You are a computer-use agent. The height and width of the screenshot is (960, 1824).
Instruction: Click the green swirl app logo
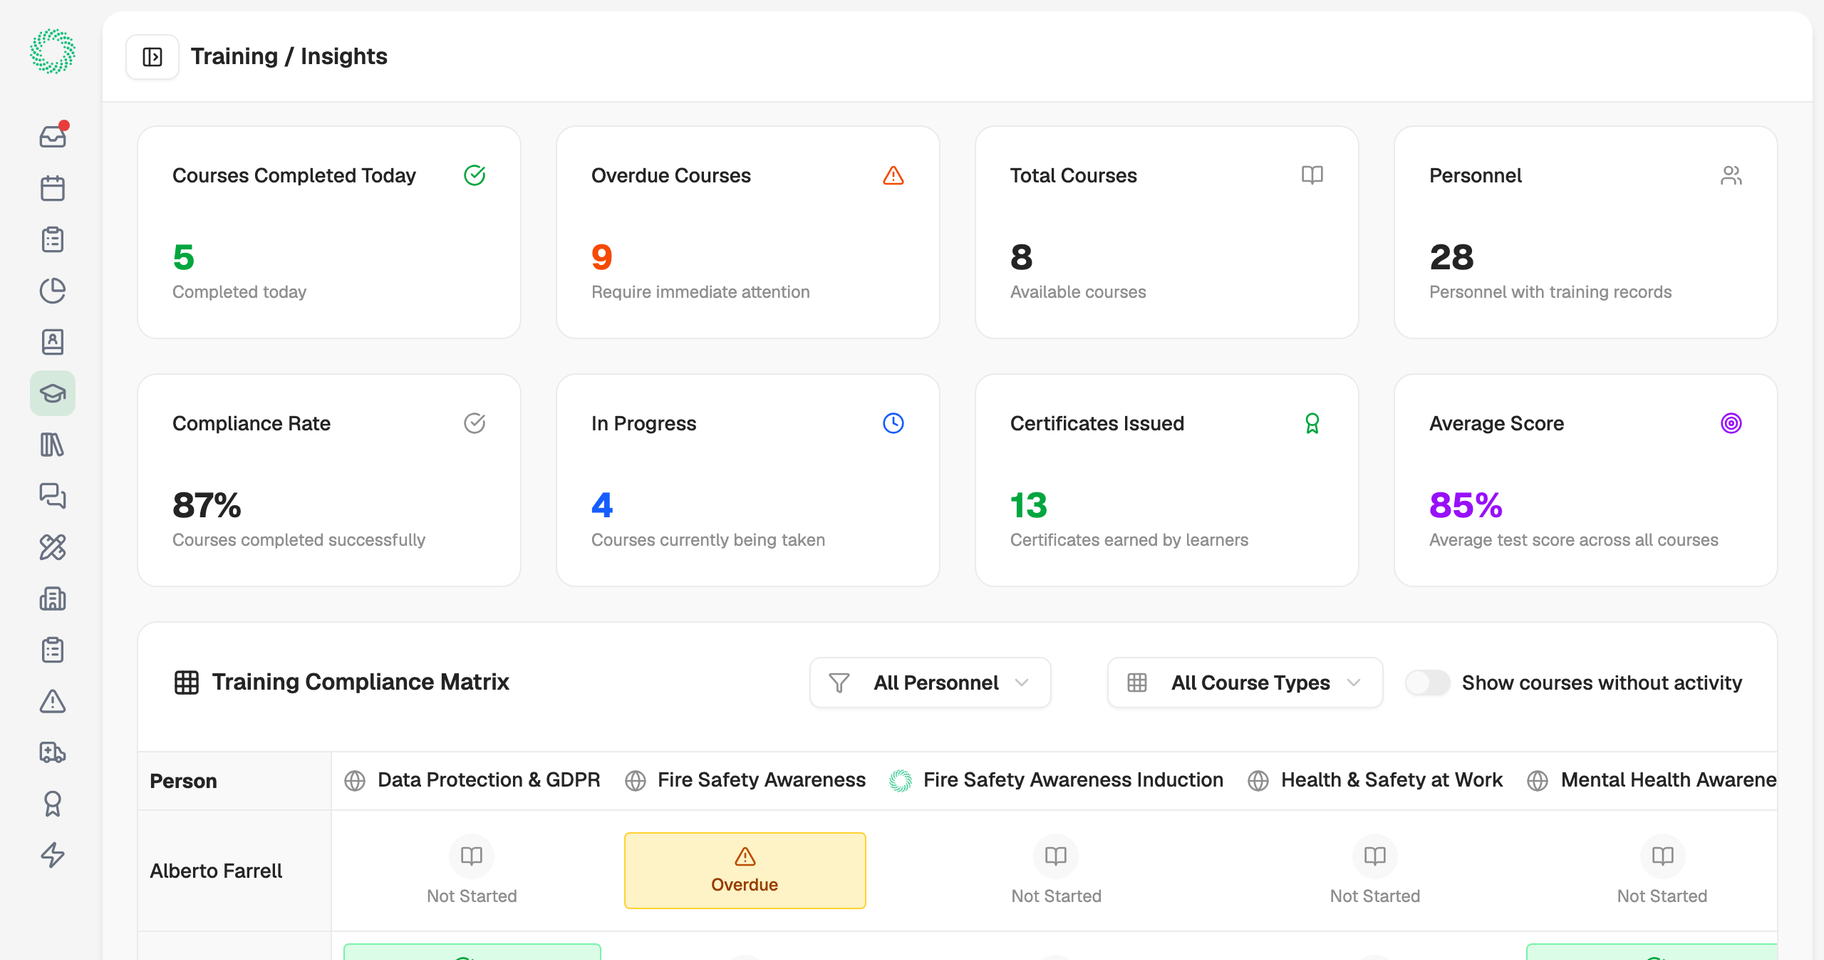[x=53, y=52]
